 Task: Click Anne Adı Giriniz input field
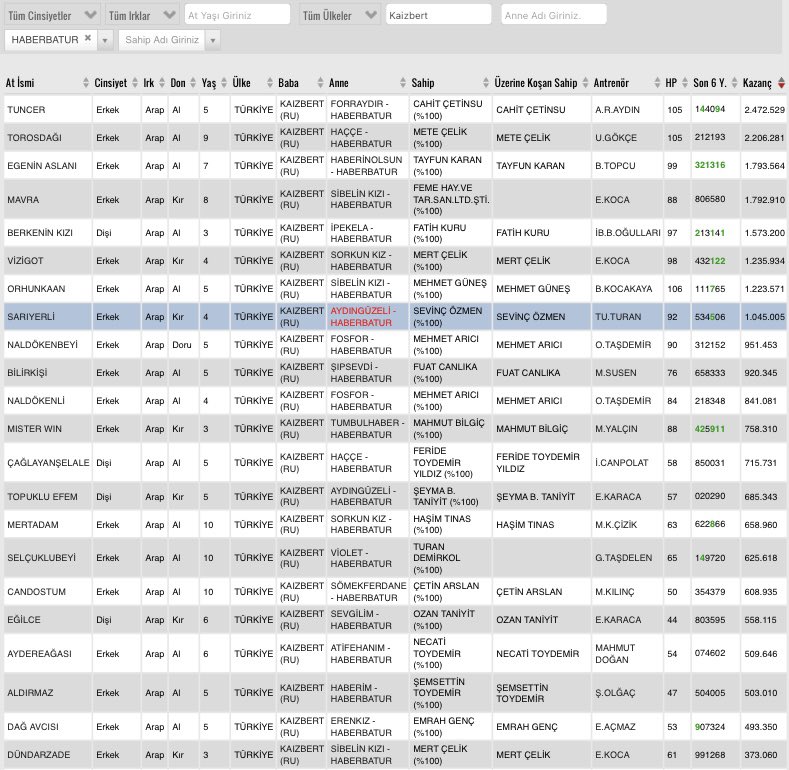(x=554, y=15)
